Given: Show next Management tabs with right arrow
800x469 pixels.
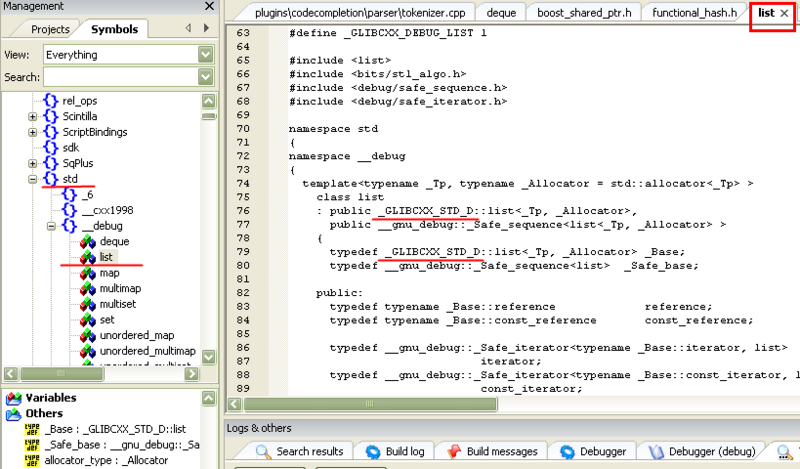Looking at the screenshot, I should tap(206, 28).
